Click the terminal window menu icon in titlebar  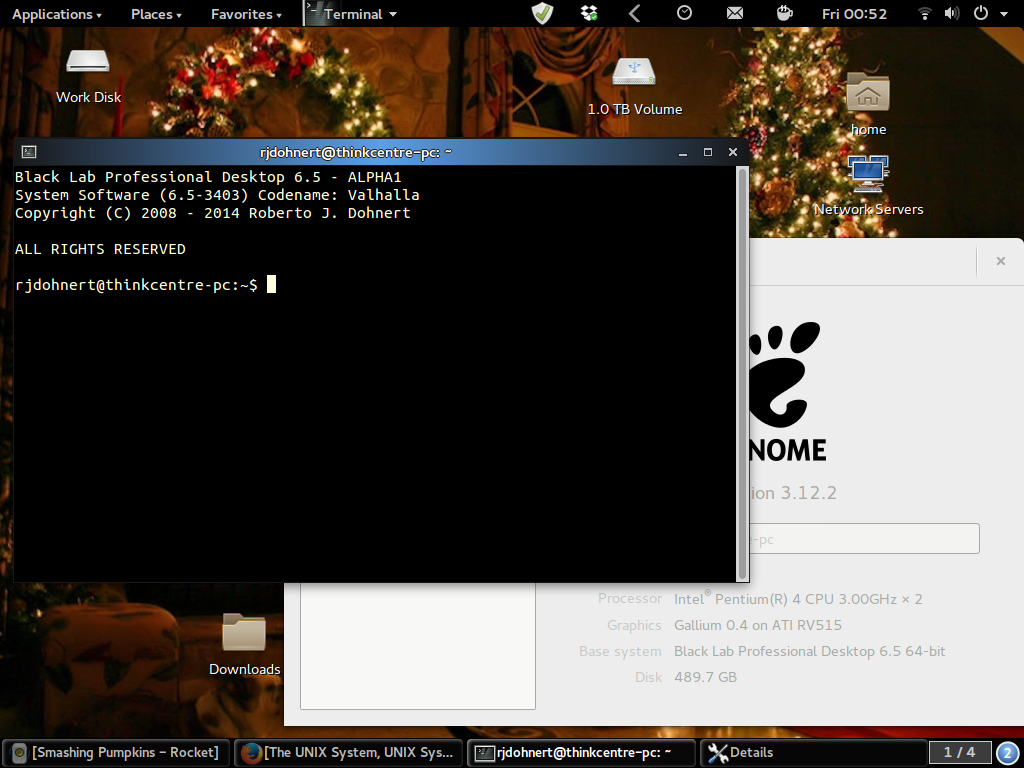(x=29, y=152)
